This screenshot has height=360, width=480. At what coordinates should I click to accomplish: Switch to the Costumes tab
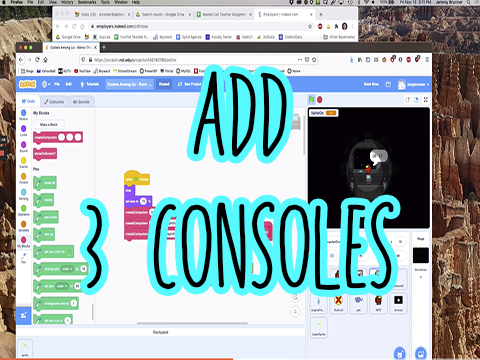pos(54,102)
